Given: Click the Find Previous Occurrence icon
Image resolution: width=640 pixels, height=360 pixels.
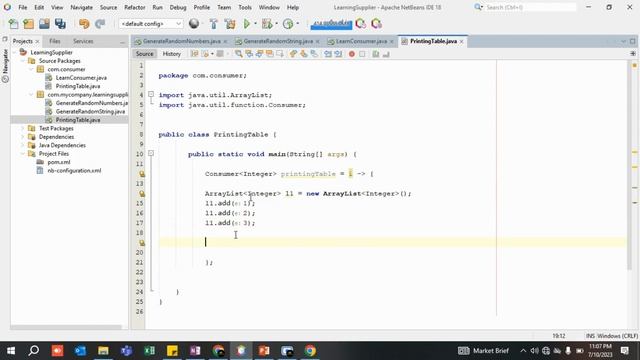Looking at the screenshot, I should click(249, 54).
